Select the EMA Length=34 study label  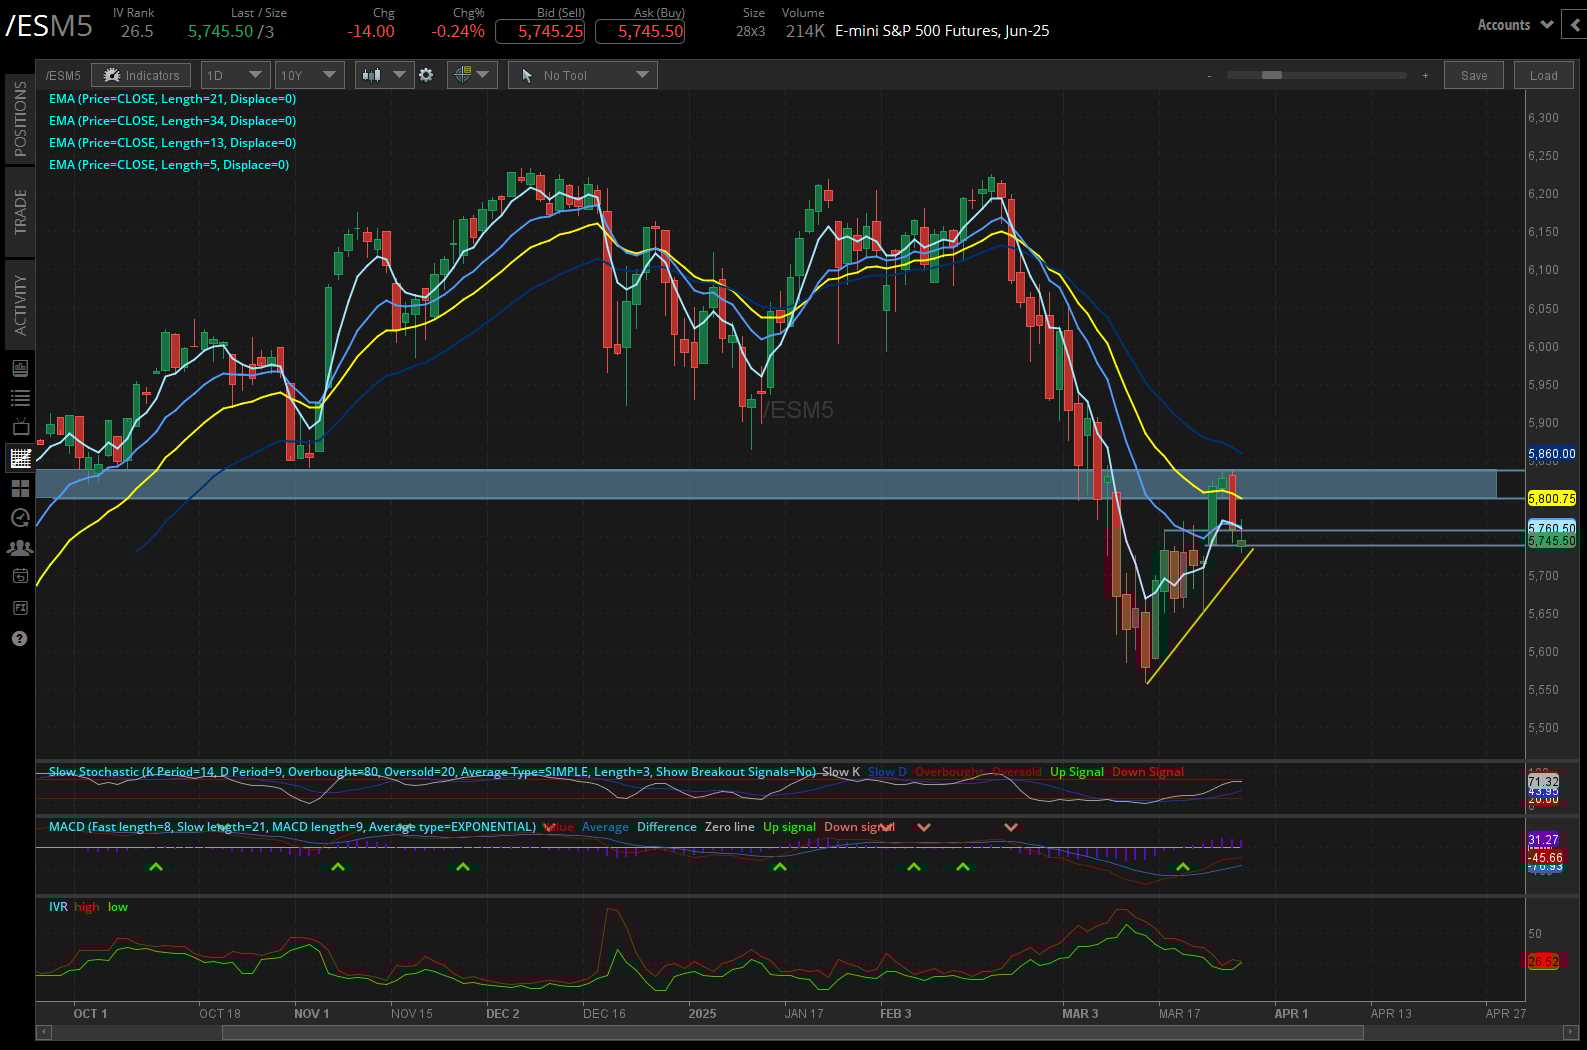pyautogui.click(x=172, y=120)
